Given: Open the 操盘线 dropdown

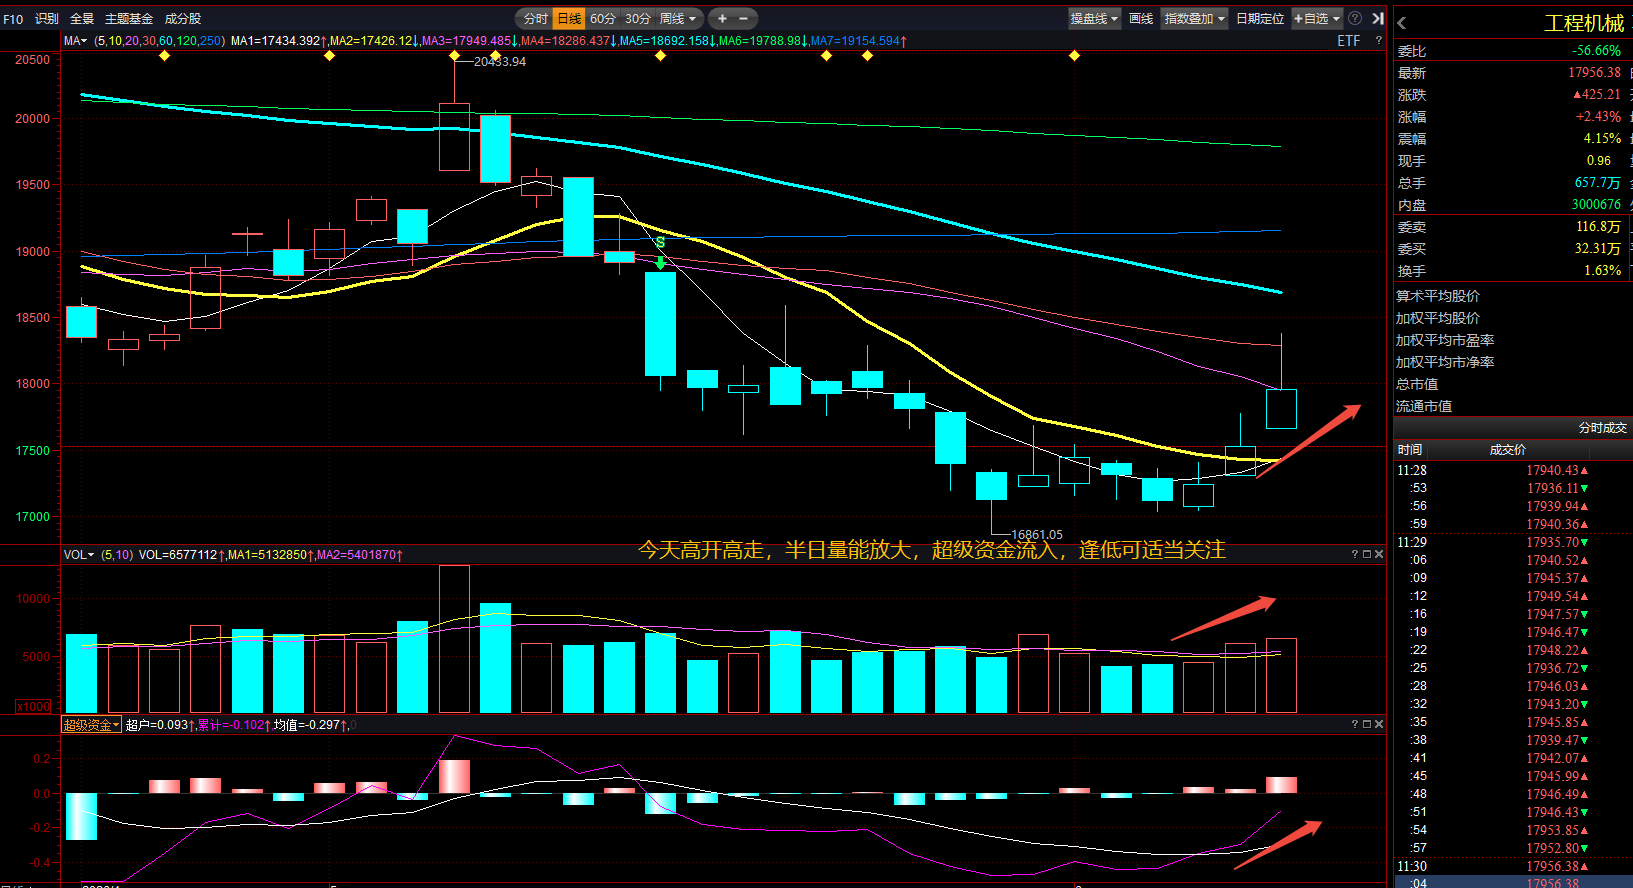Looking at the screenshot, I should pyautogui.click(x=1094, y=19).
